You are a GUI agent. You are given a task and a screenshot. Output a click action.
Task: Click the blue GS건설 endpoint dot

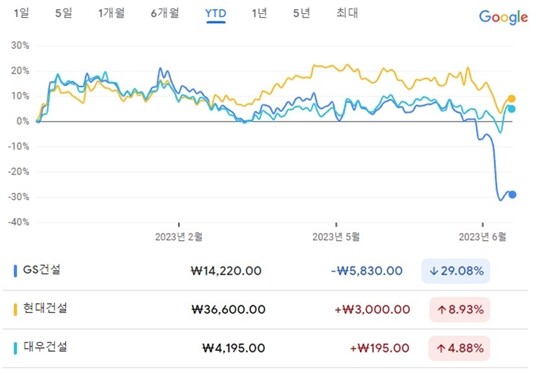pyautogui.click(x=512, y=195)
